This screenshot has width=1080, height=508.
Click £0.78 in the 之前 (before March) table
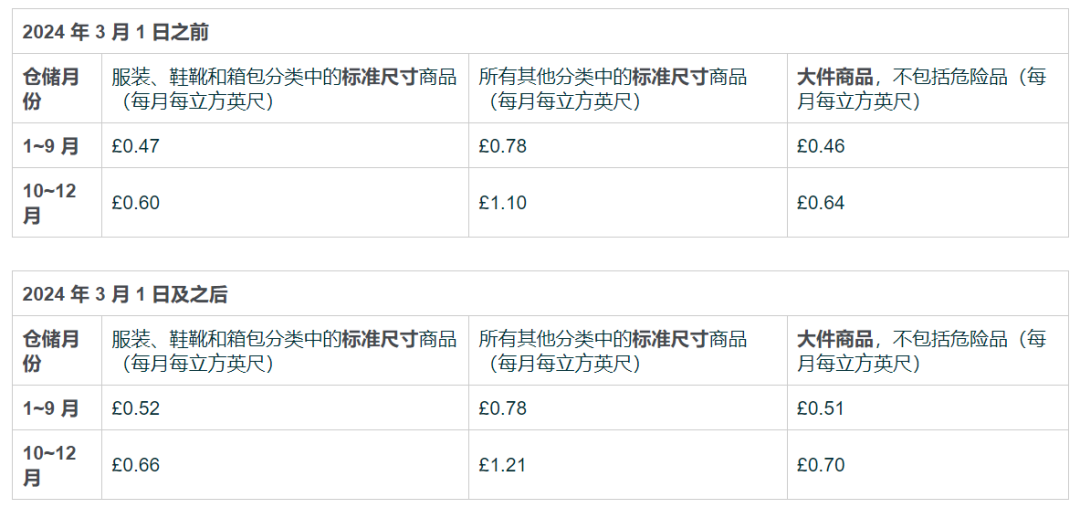(x=503, y=146)
